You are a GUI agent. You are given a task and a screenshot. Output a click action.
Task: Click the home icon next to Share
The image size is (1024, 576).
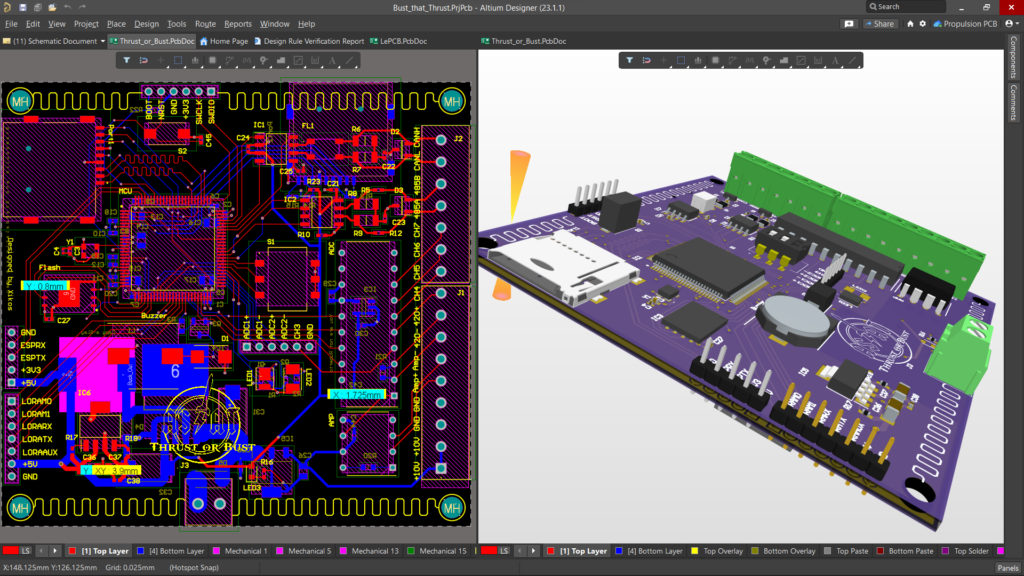(910, 23)
